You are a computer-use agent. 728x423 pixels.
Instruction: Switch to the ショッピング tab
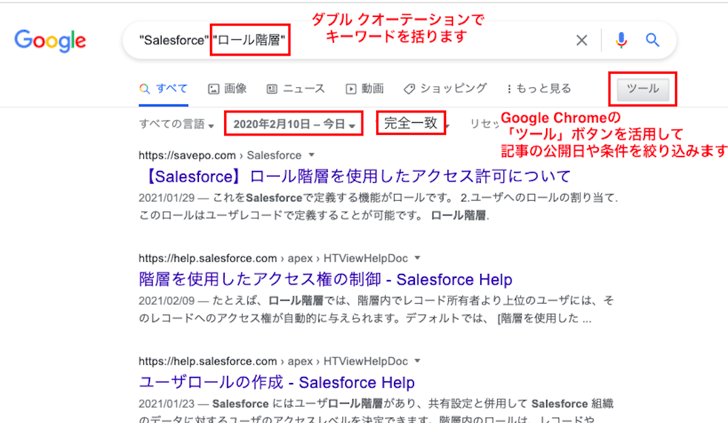click(445, 89)
